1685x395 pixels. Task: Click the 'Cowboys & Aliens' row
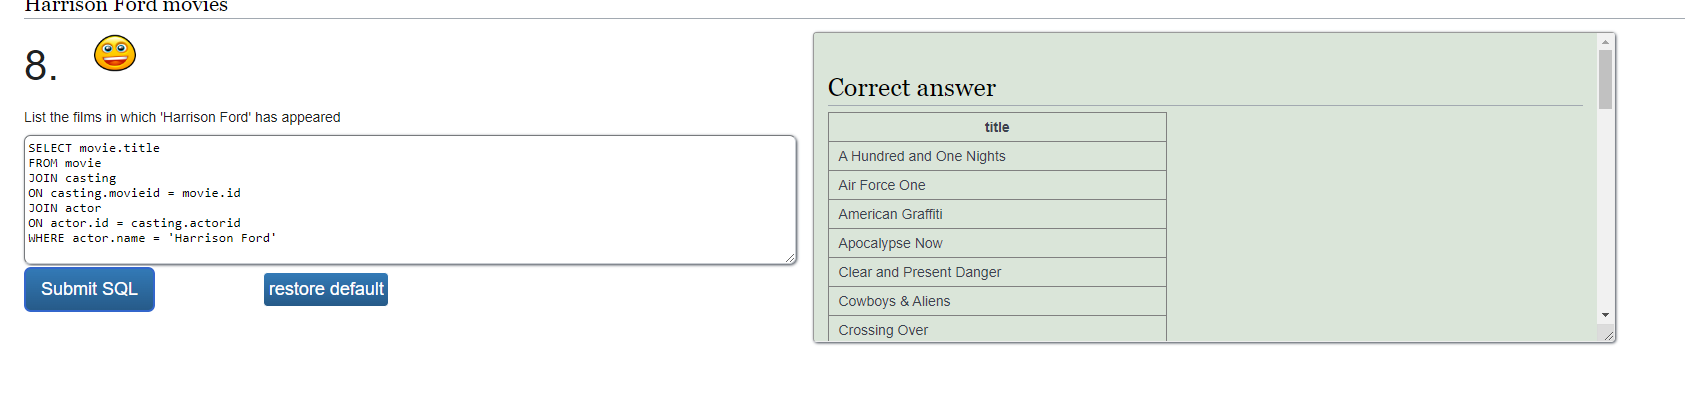997,301
